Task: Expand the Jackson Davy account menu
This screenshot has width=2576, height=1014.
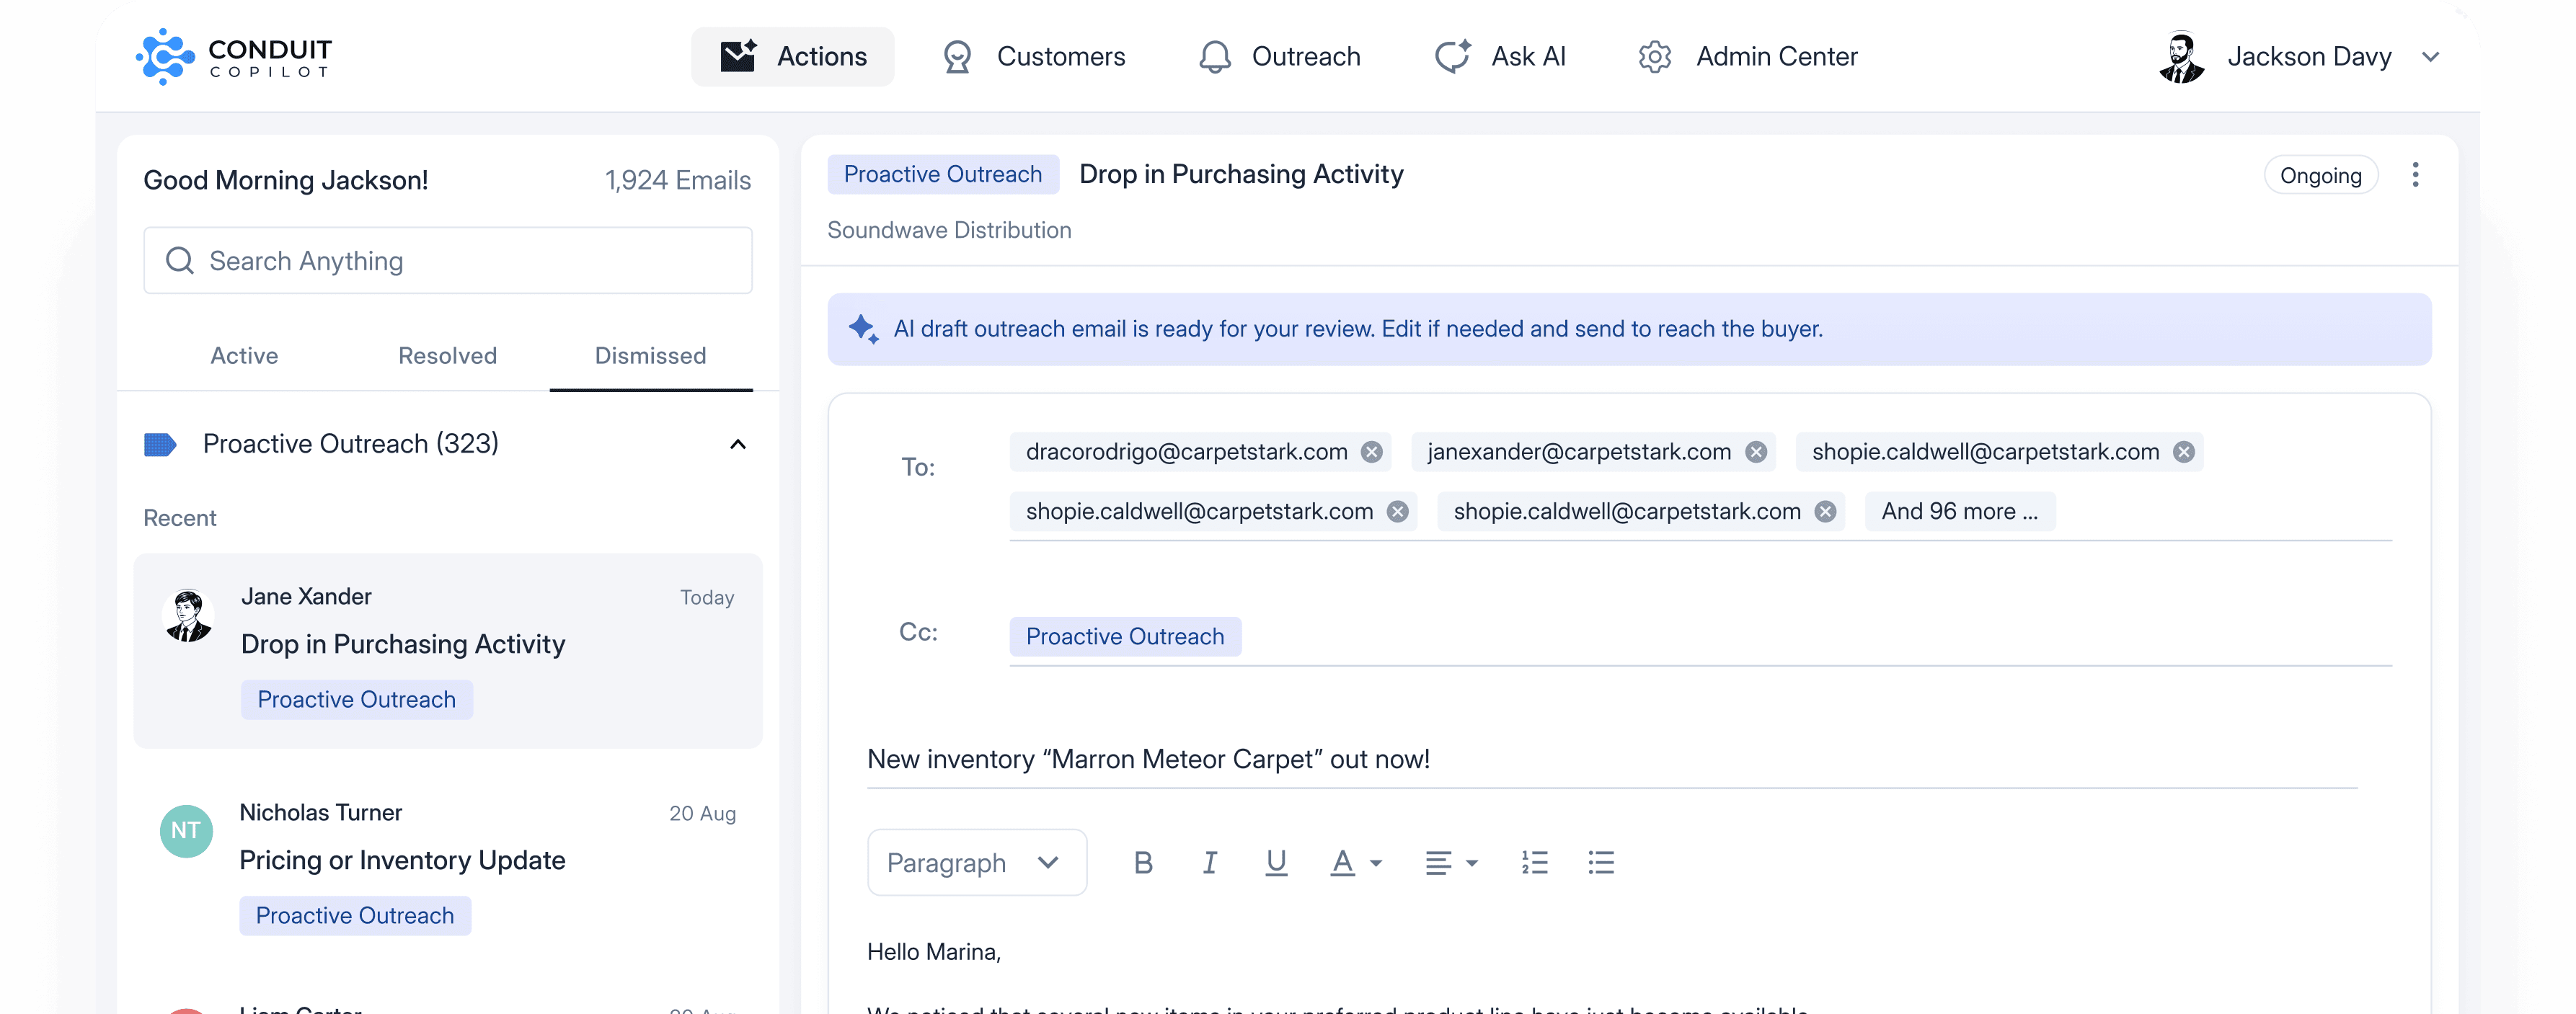Action: (x=2430, y=57)
